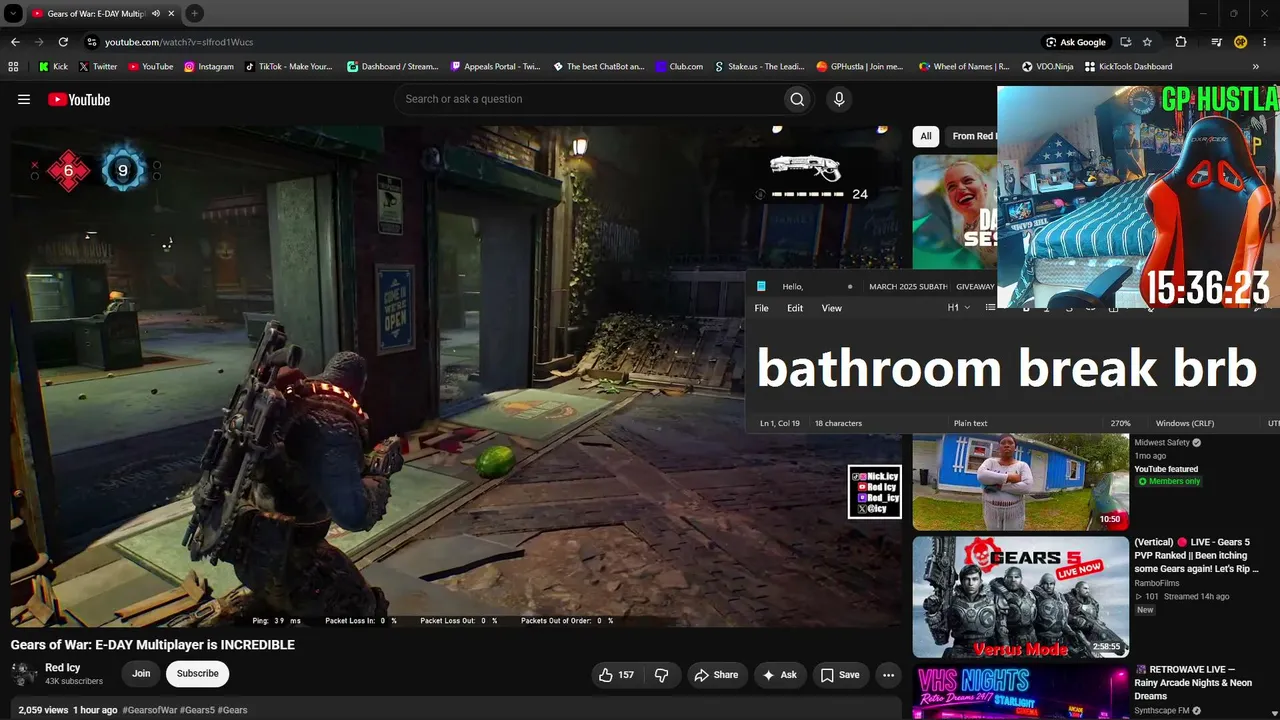Viewport: 1280px width, 720px height.
Task: Open the media controls in Chrome toolbar
Action: pos(1216,42)
